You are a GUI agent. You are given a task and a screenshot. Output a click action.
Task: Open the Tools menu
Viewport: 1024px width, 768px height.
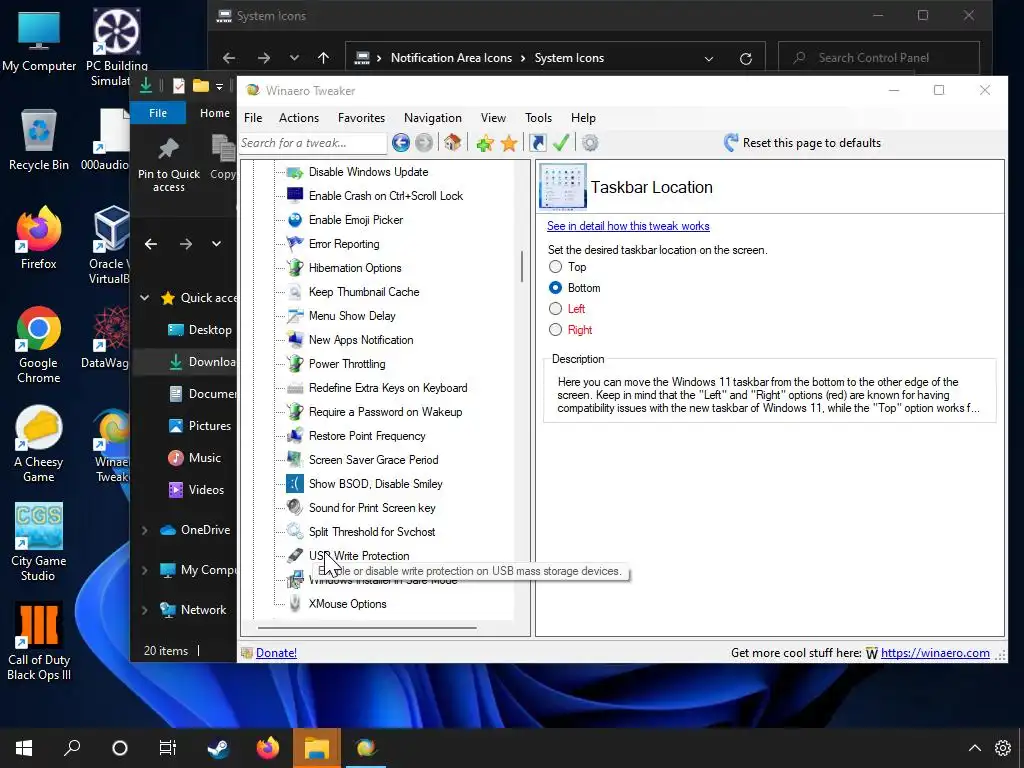click(x=538, y=118)
